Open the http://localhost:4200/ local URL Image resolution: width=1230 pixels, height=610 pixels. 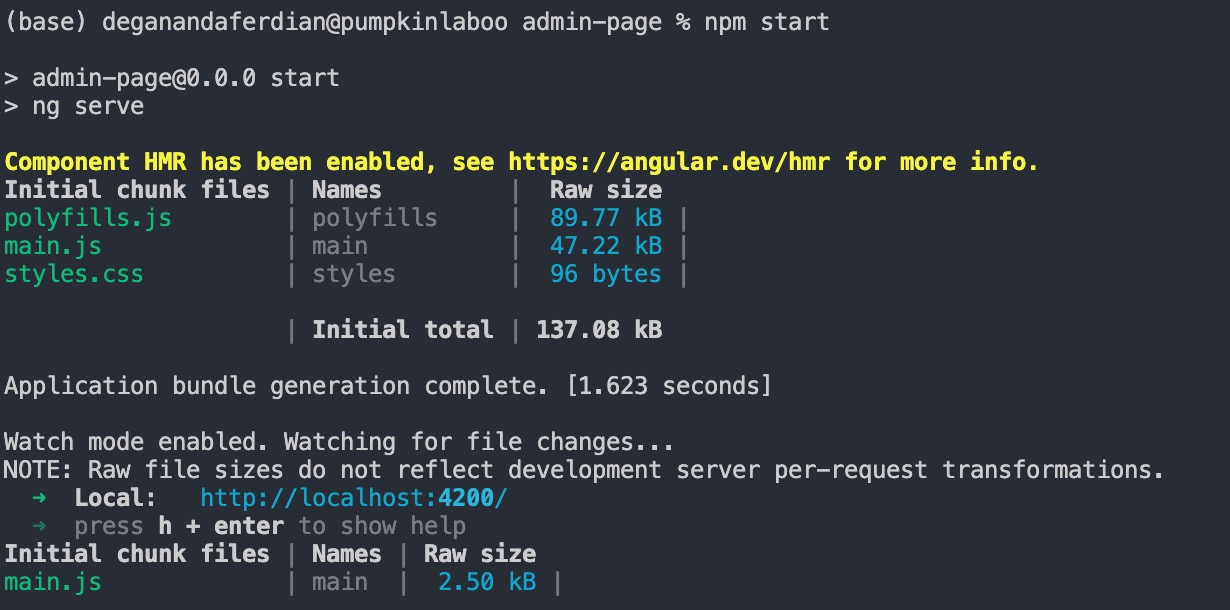(354, 498)
